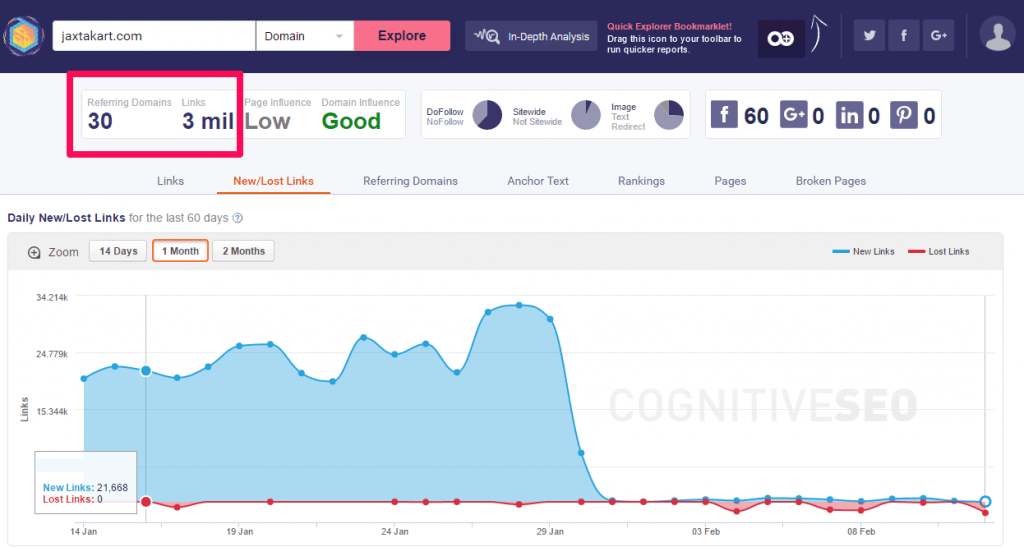Click the peak new links data point
Viewport: 1024px width, 547px height.
tap(519, 305)
